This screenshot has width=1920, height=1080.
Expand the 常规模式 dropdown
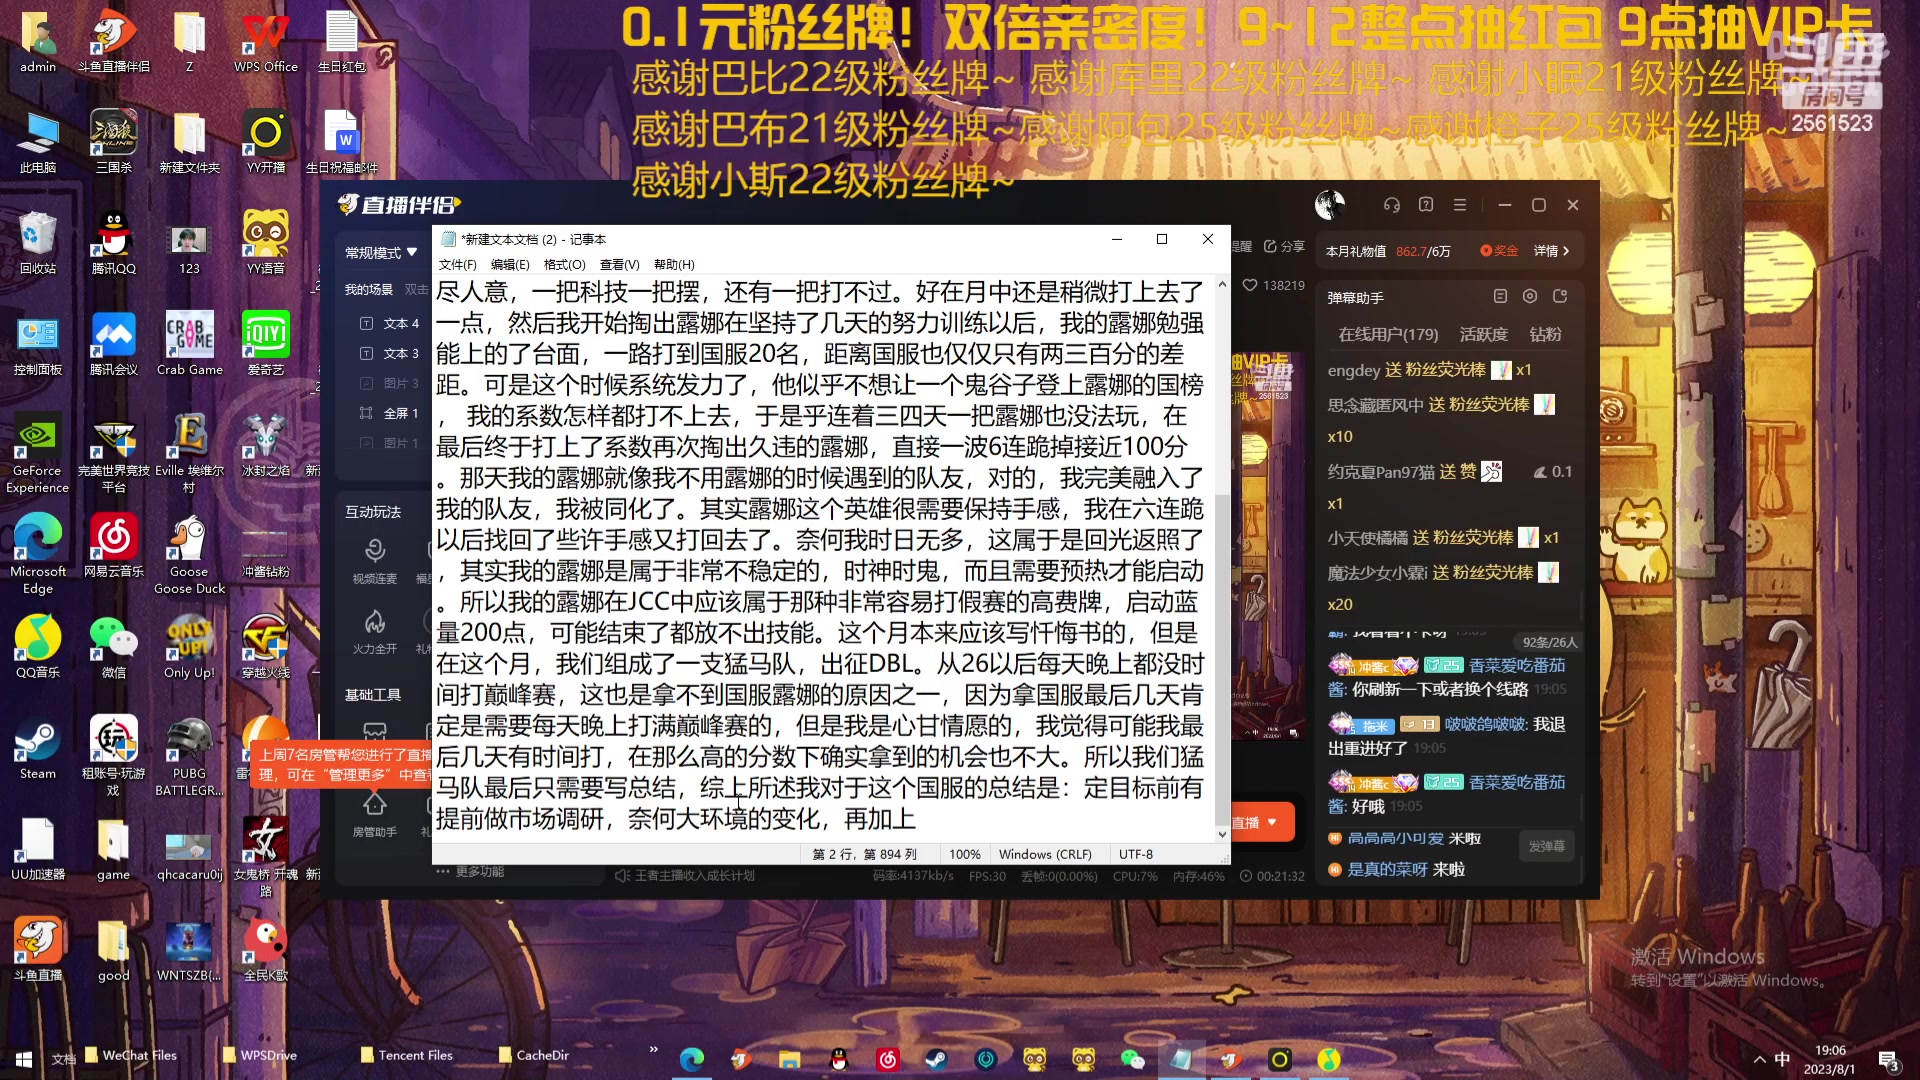tap(381, 251)
